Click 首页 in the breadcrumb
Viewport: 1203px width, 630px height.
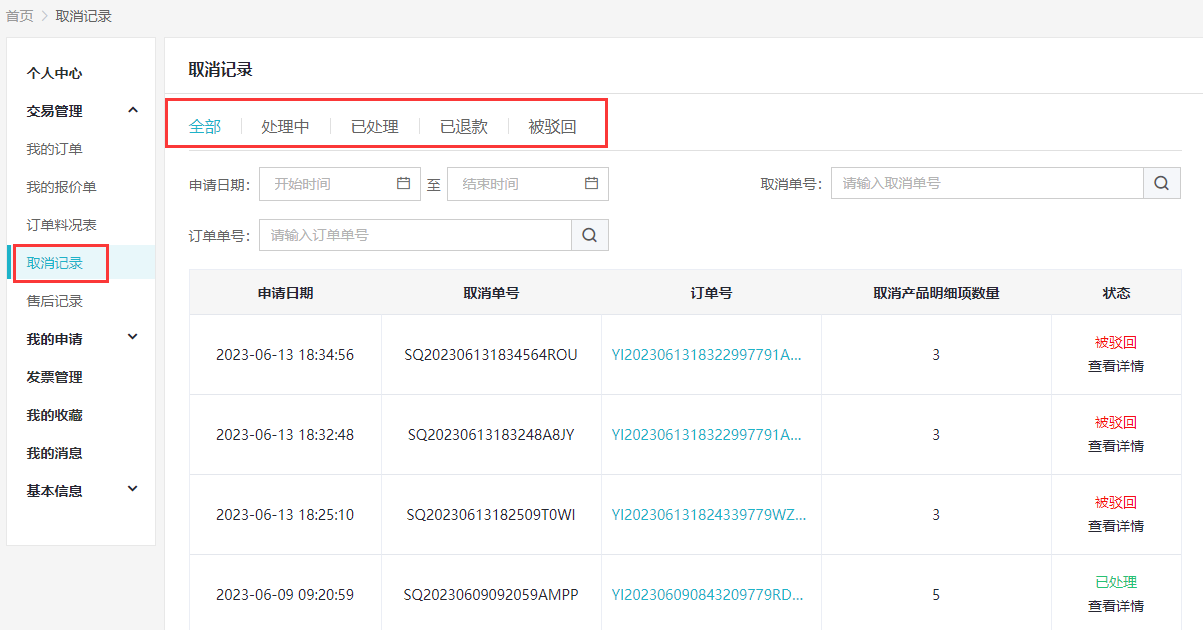point(19,16)
